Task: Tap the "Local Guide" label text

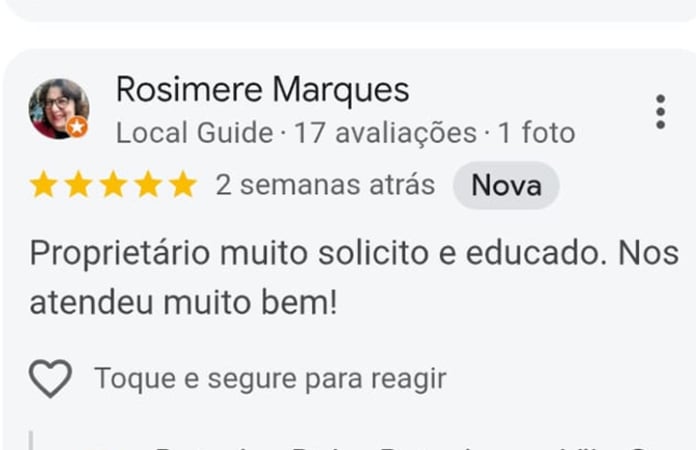Action: [x=194, y=133]
